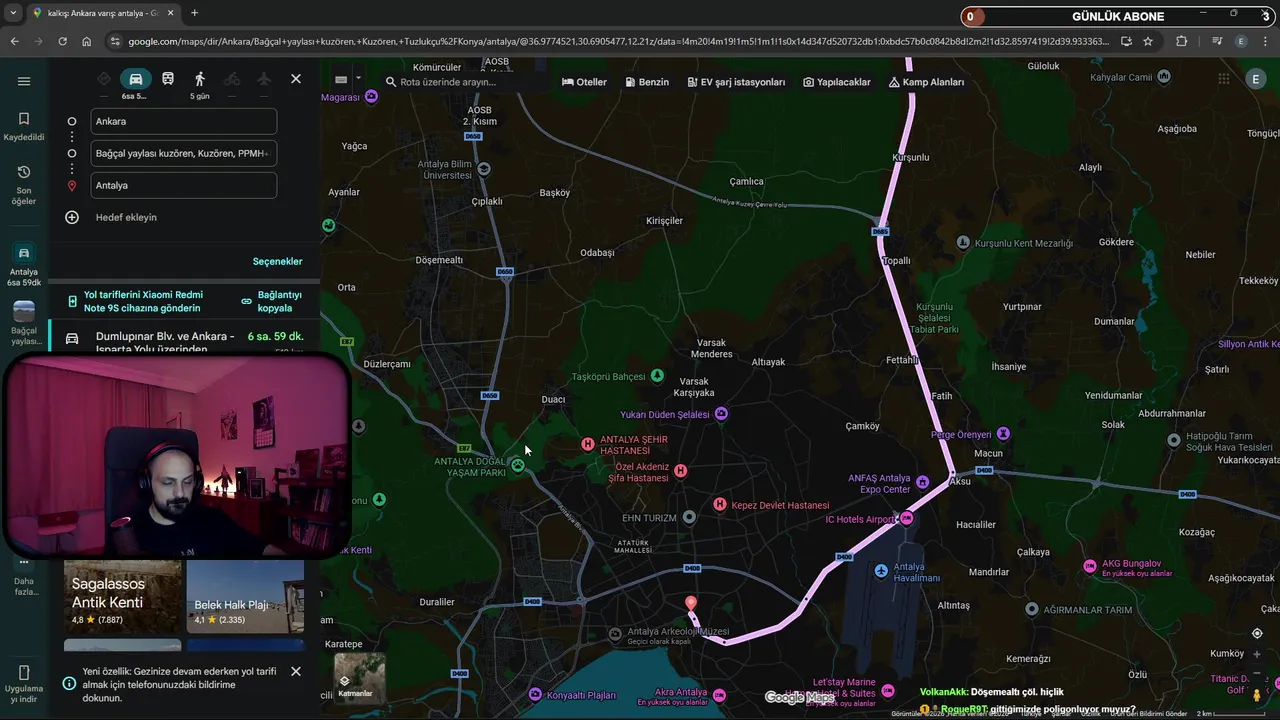Click Özel Akdeniz Şifa Hastanesi marker
Image resolution: width=1280 pixels, height=720 pixels.
(x=680, y=471)
